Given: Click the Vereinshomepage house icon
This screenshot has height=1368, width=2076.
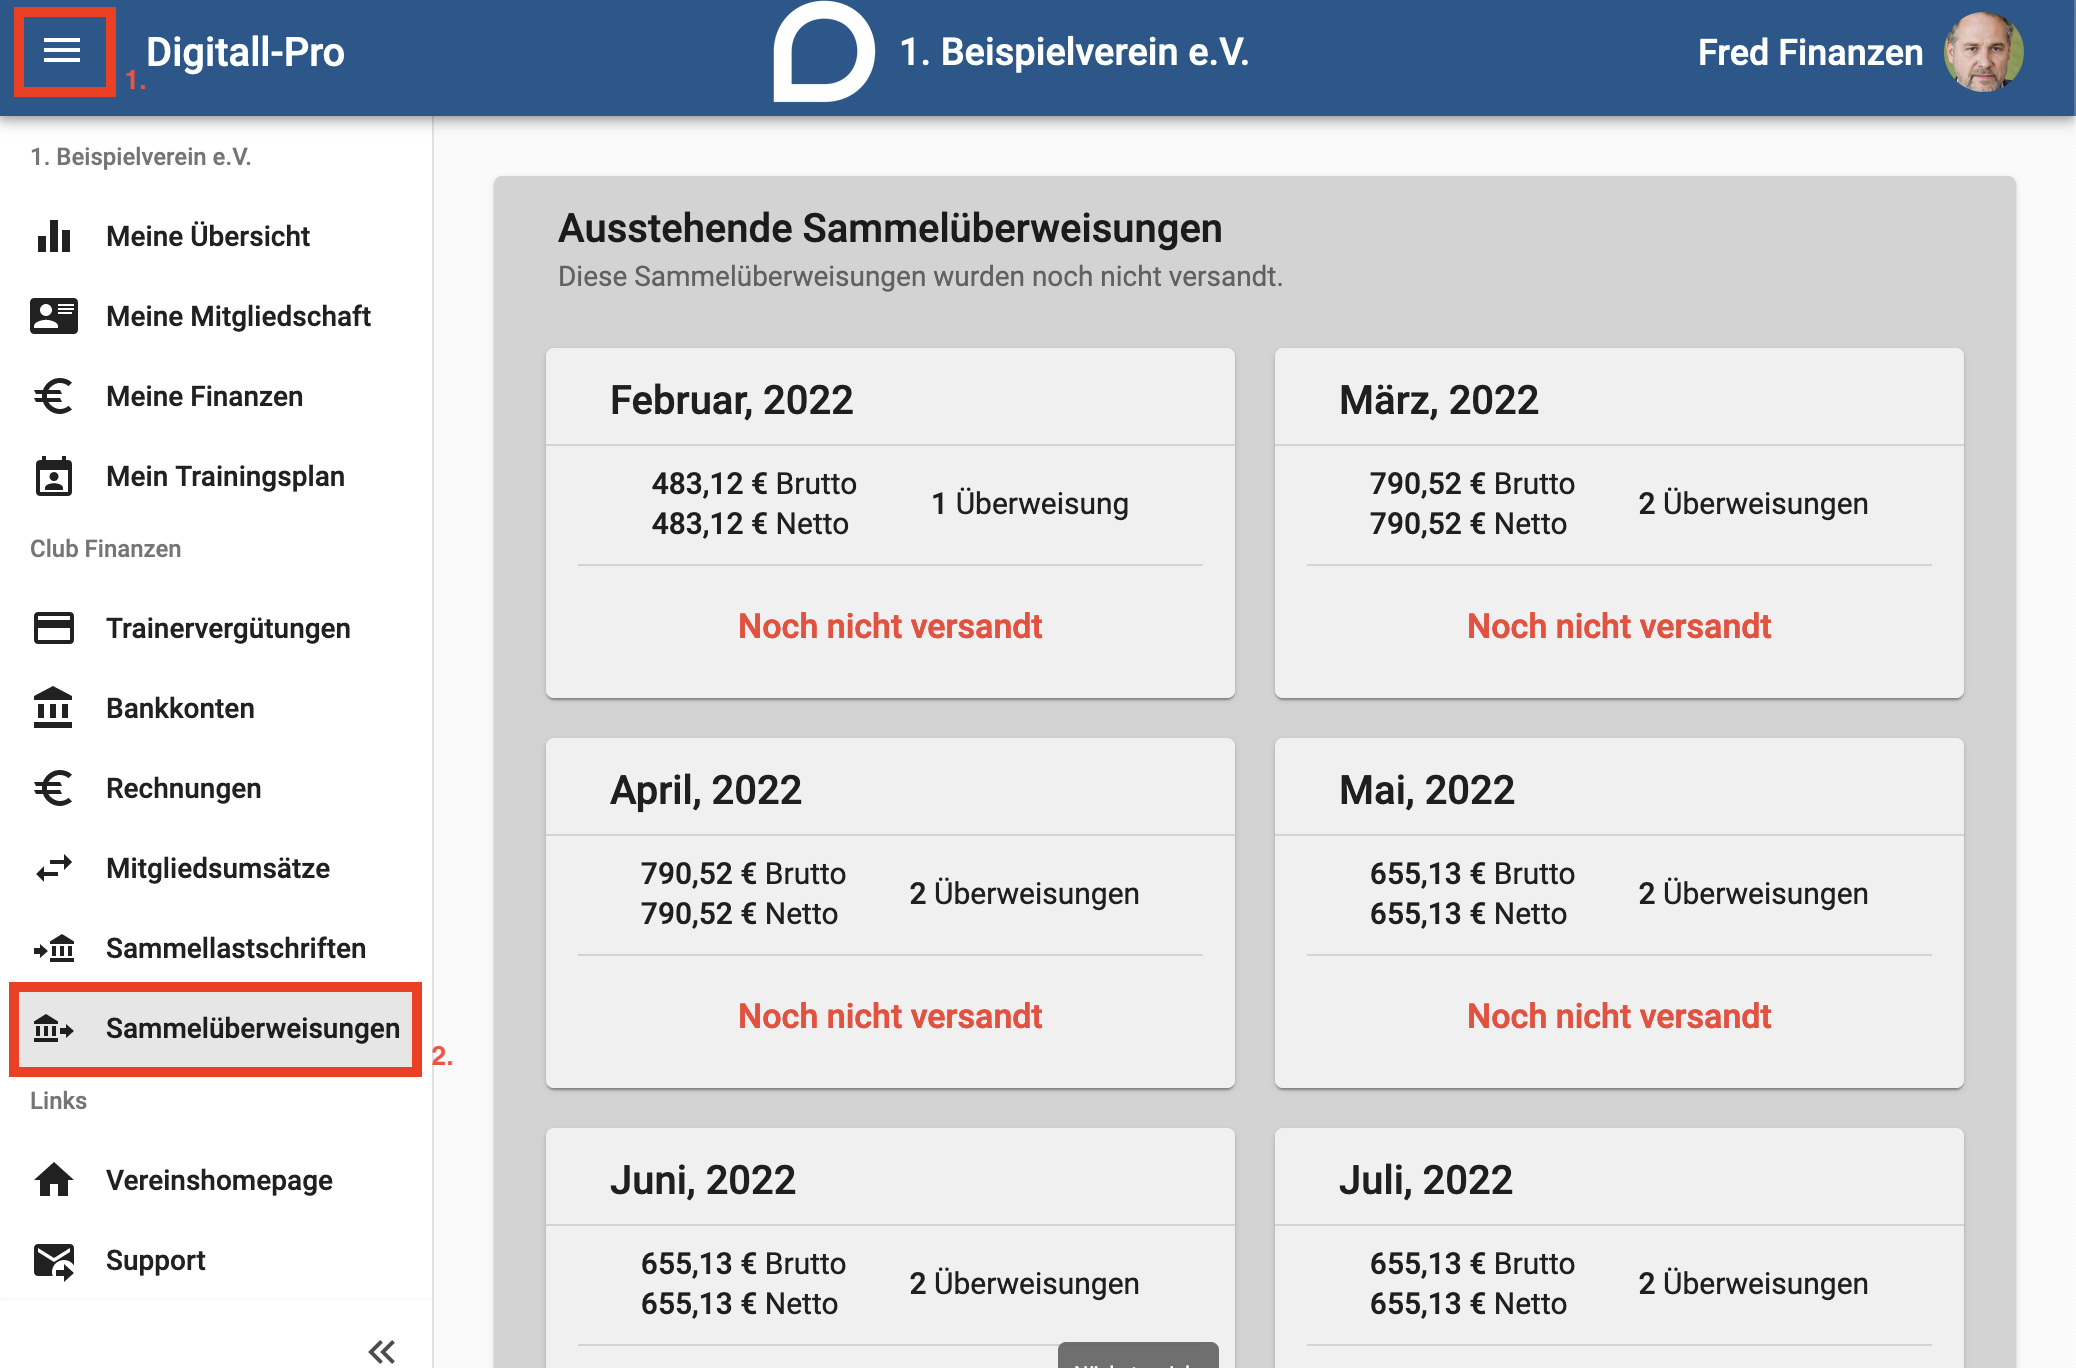Looking at the screenshot, I should click(x=54, y=1180).
